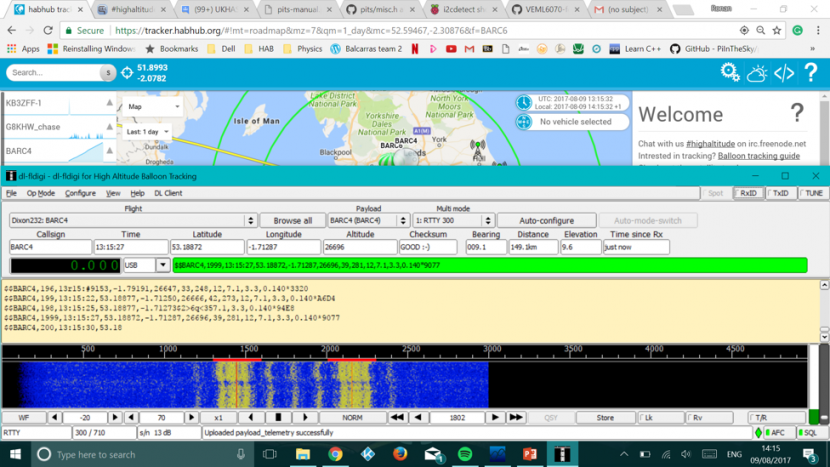Click the NORM waterfall speed button
This screenshot has height=467, width=830.
[352, 418]
